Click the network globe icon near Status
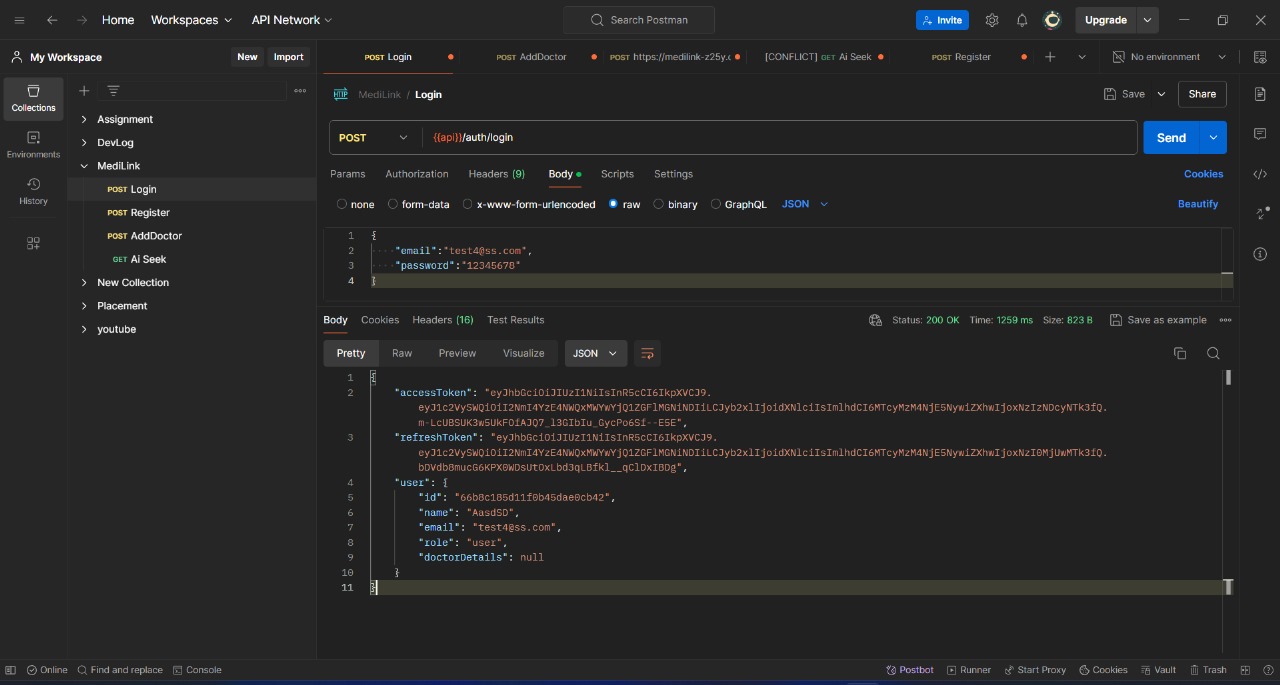Image resolution: width=1280 pixels, height=685 pixels. (x=875, y=320)
